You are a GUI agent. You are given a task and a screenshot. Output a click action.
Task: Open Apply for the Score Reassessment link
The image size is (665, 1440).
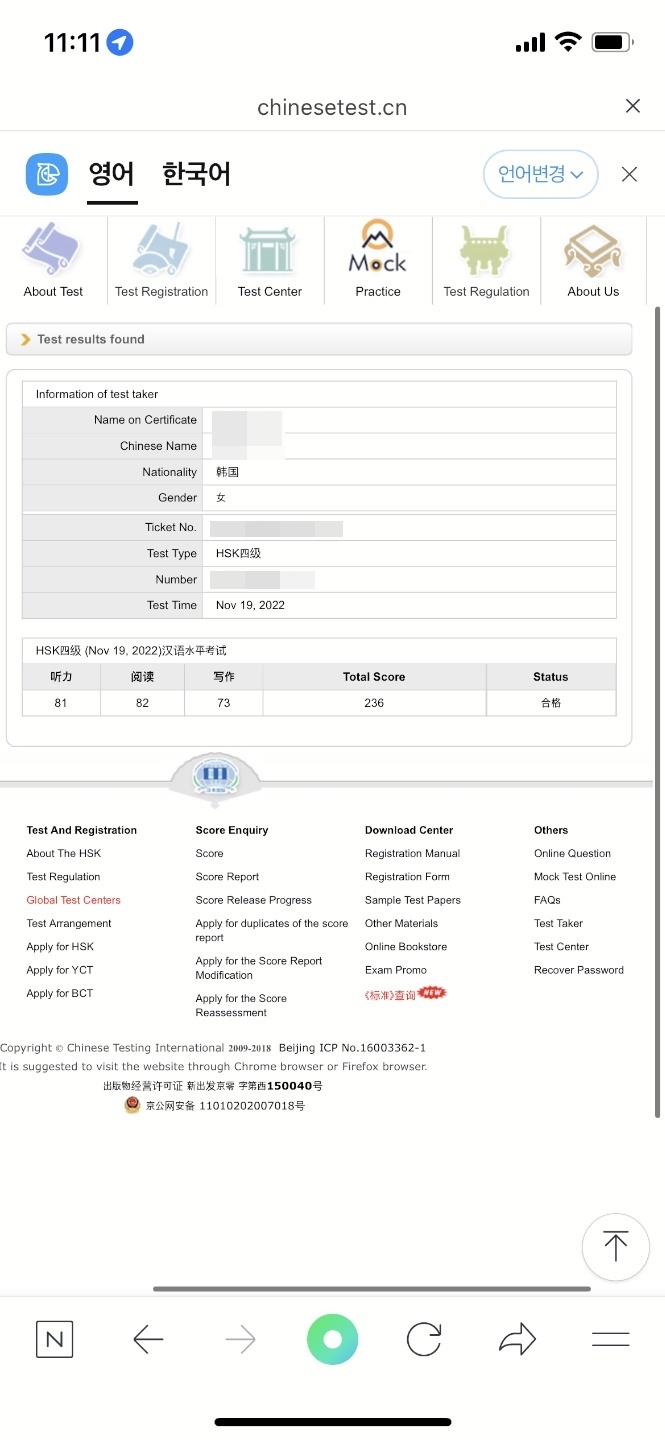241,1005
